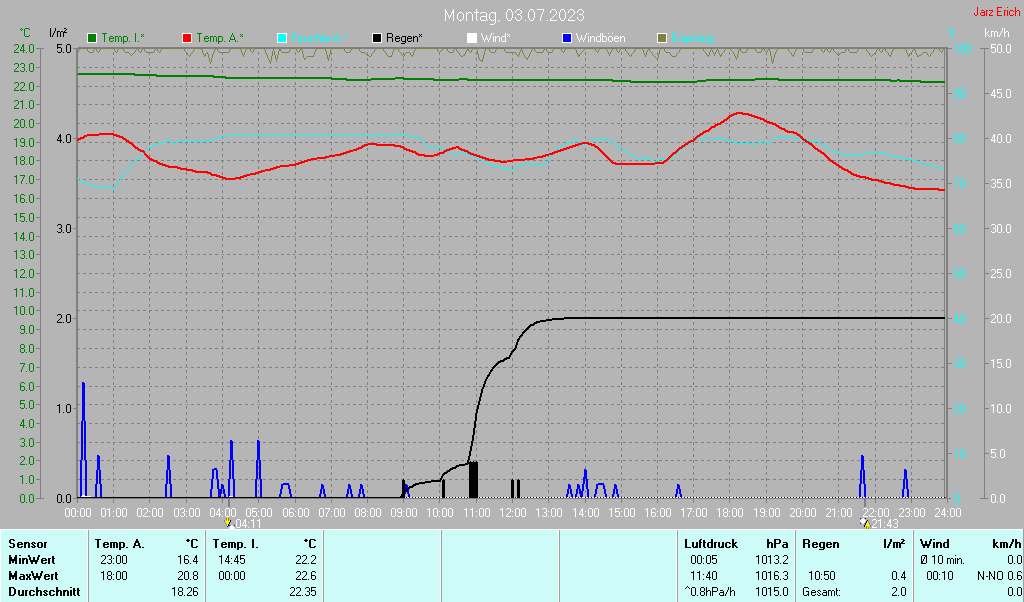Click the Temp. I. maximum 22.6
This screenshot has height=602, width=1024.
coord(305,577)
